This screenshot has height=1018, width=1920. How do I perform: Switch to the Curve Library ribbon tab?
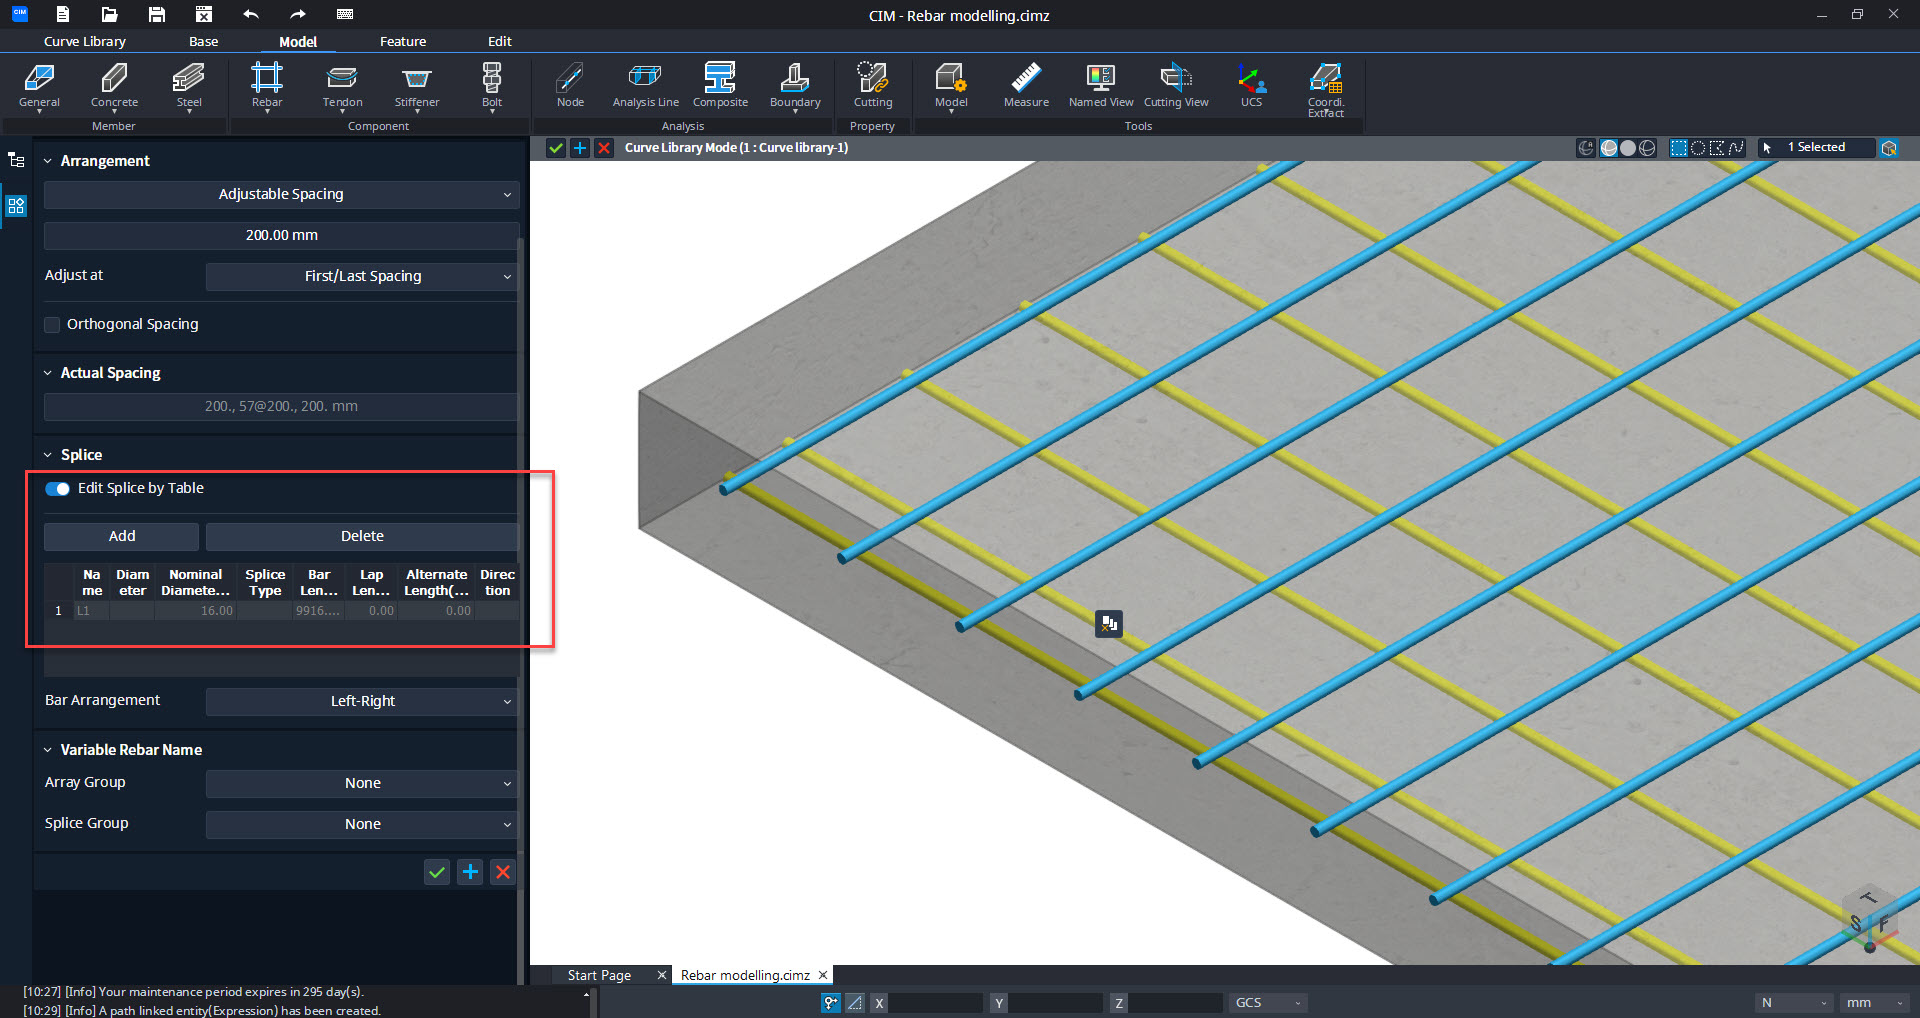[85, 41]
